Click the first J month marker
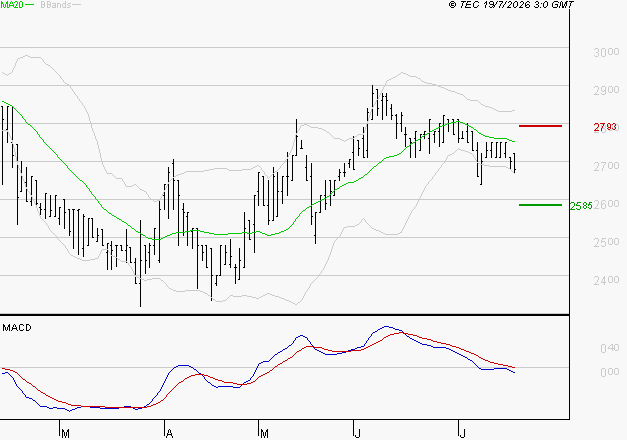 click(x=357, y=433)
